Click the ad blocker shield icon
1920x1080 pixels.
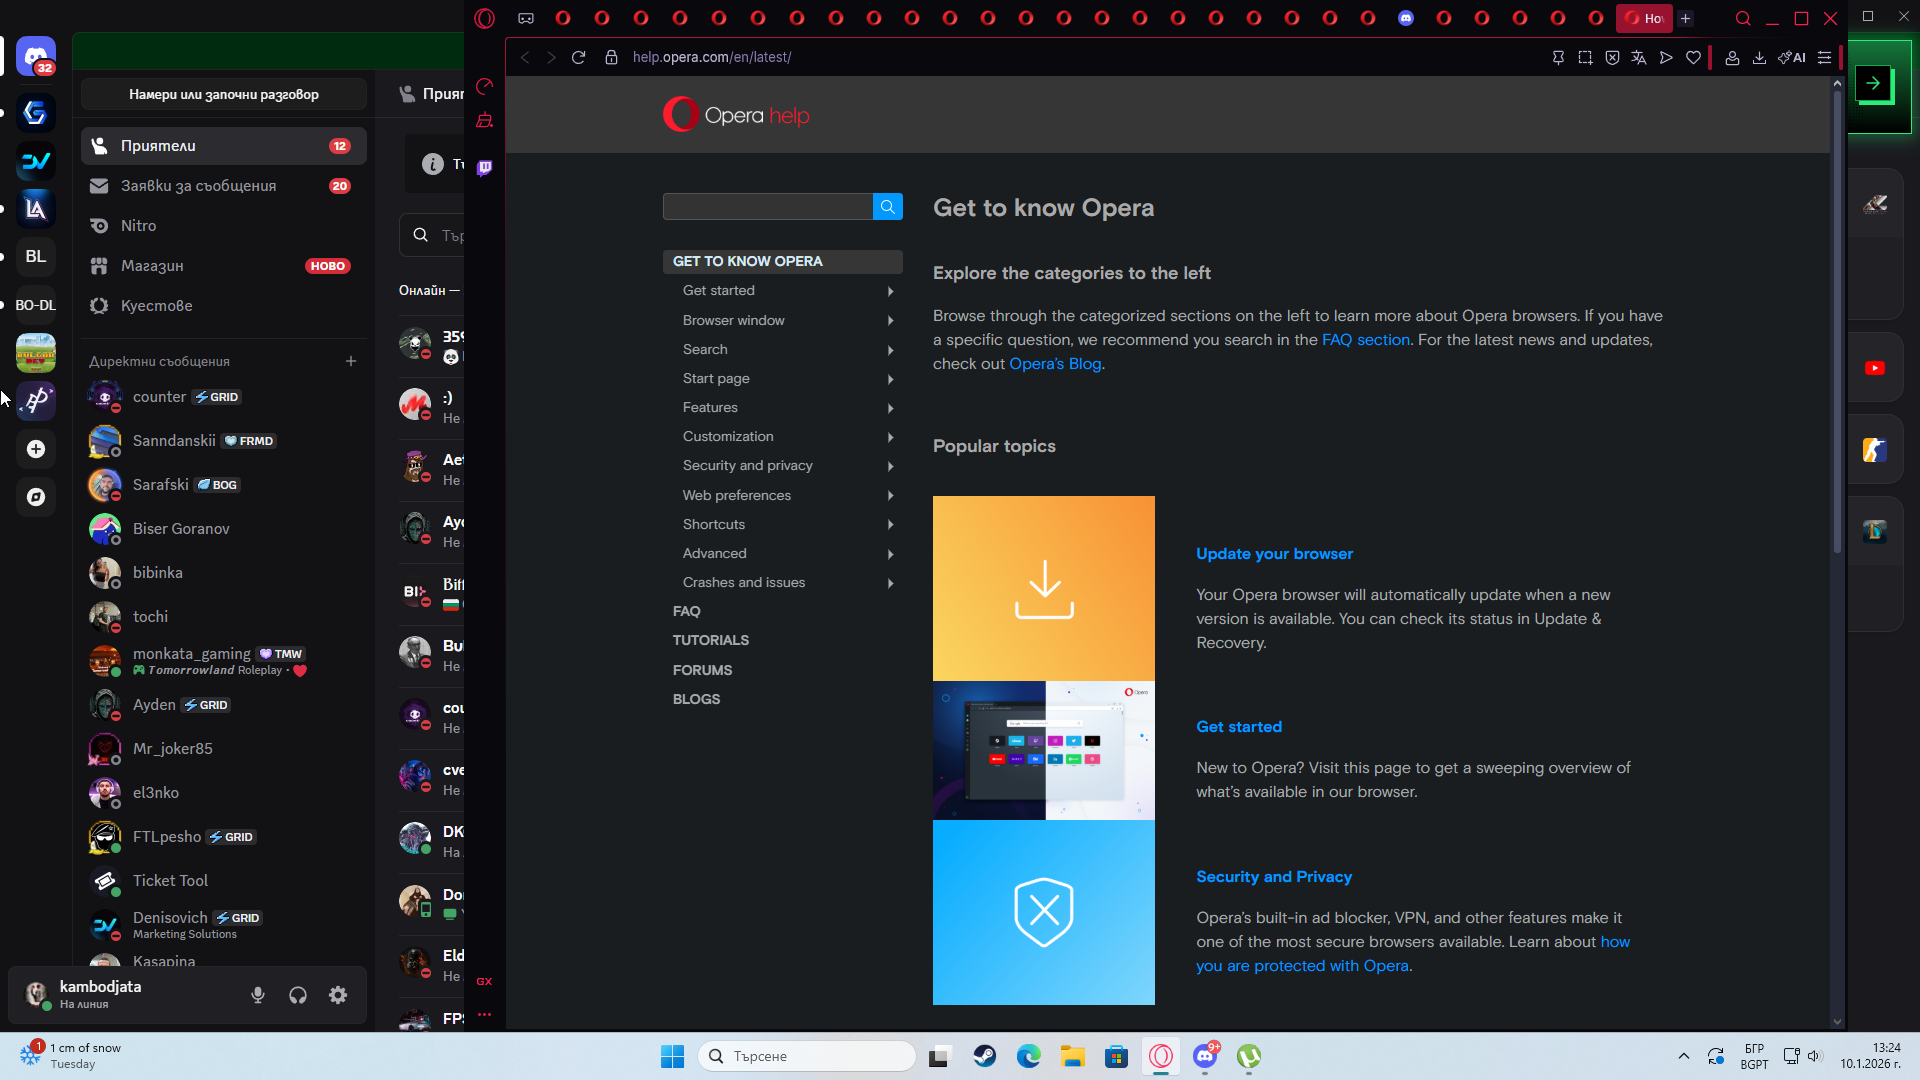1612,58
